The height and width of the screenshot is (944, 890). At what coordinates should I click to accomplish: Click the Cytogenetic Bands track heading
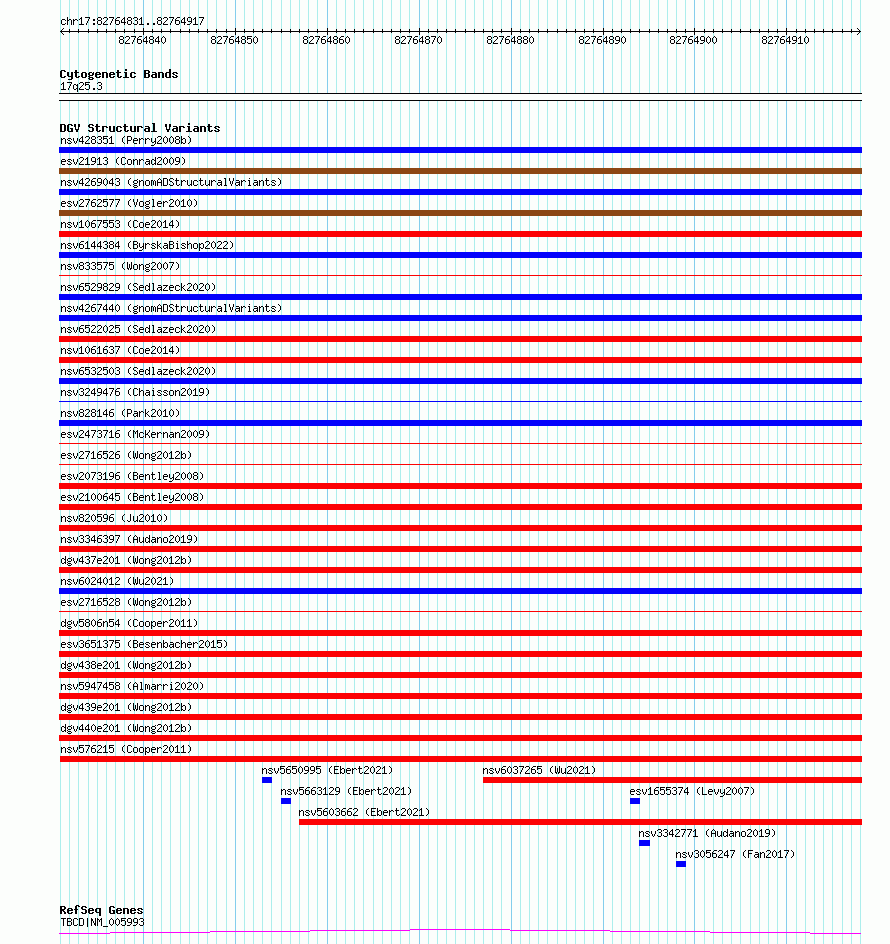(x=119, y=74)
